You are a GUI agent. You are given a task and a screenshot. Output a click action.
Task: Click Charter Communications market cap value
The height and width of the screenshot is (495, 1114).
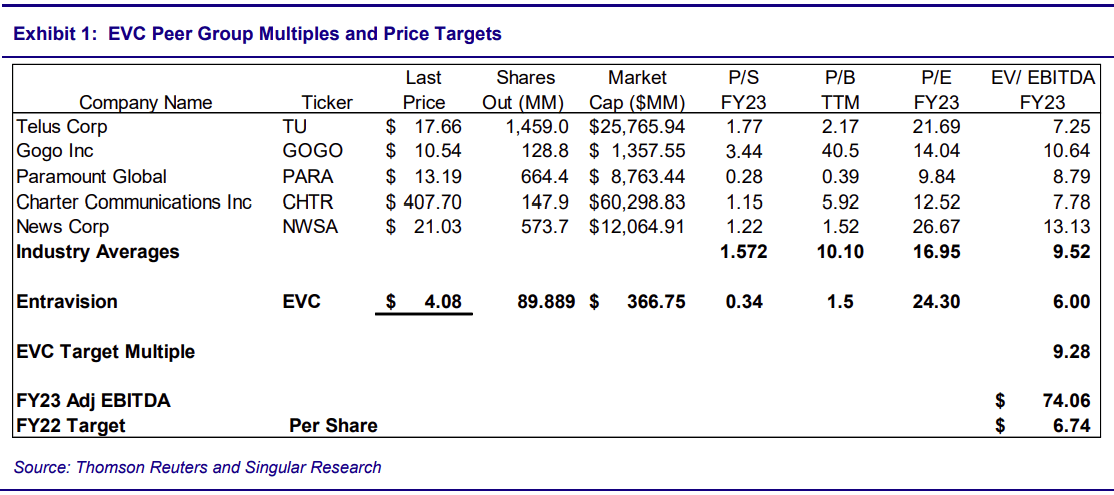point(639,202)
